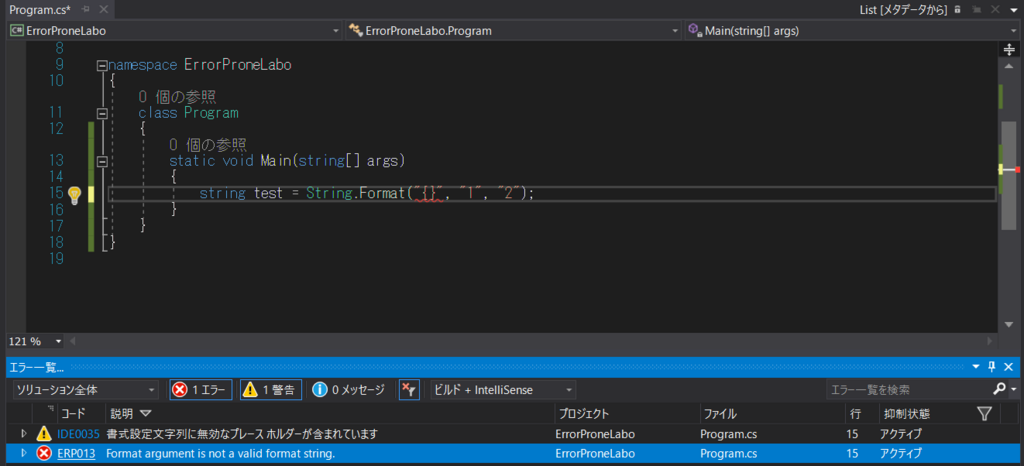1024x466 pixels.
Task: Click ErrorProneLabo in the ERP013 row
Action: pos(595,454)
